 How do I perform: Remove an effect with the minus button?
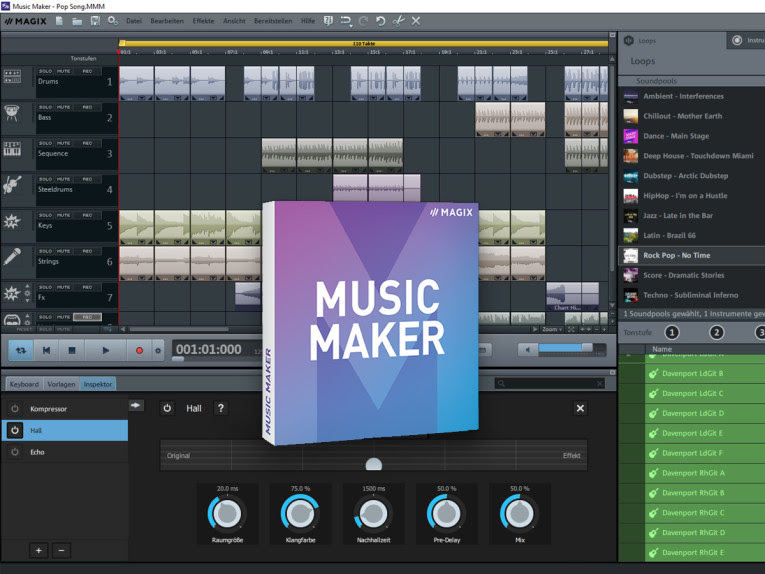pyautogui.click(x=61, y=551)
